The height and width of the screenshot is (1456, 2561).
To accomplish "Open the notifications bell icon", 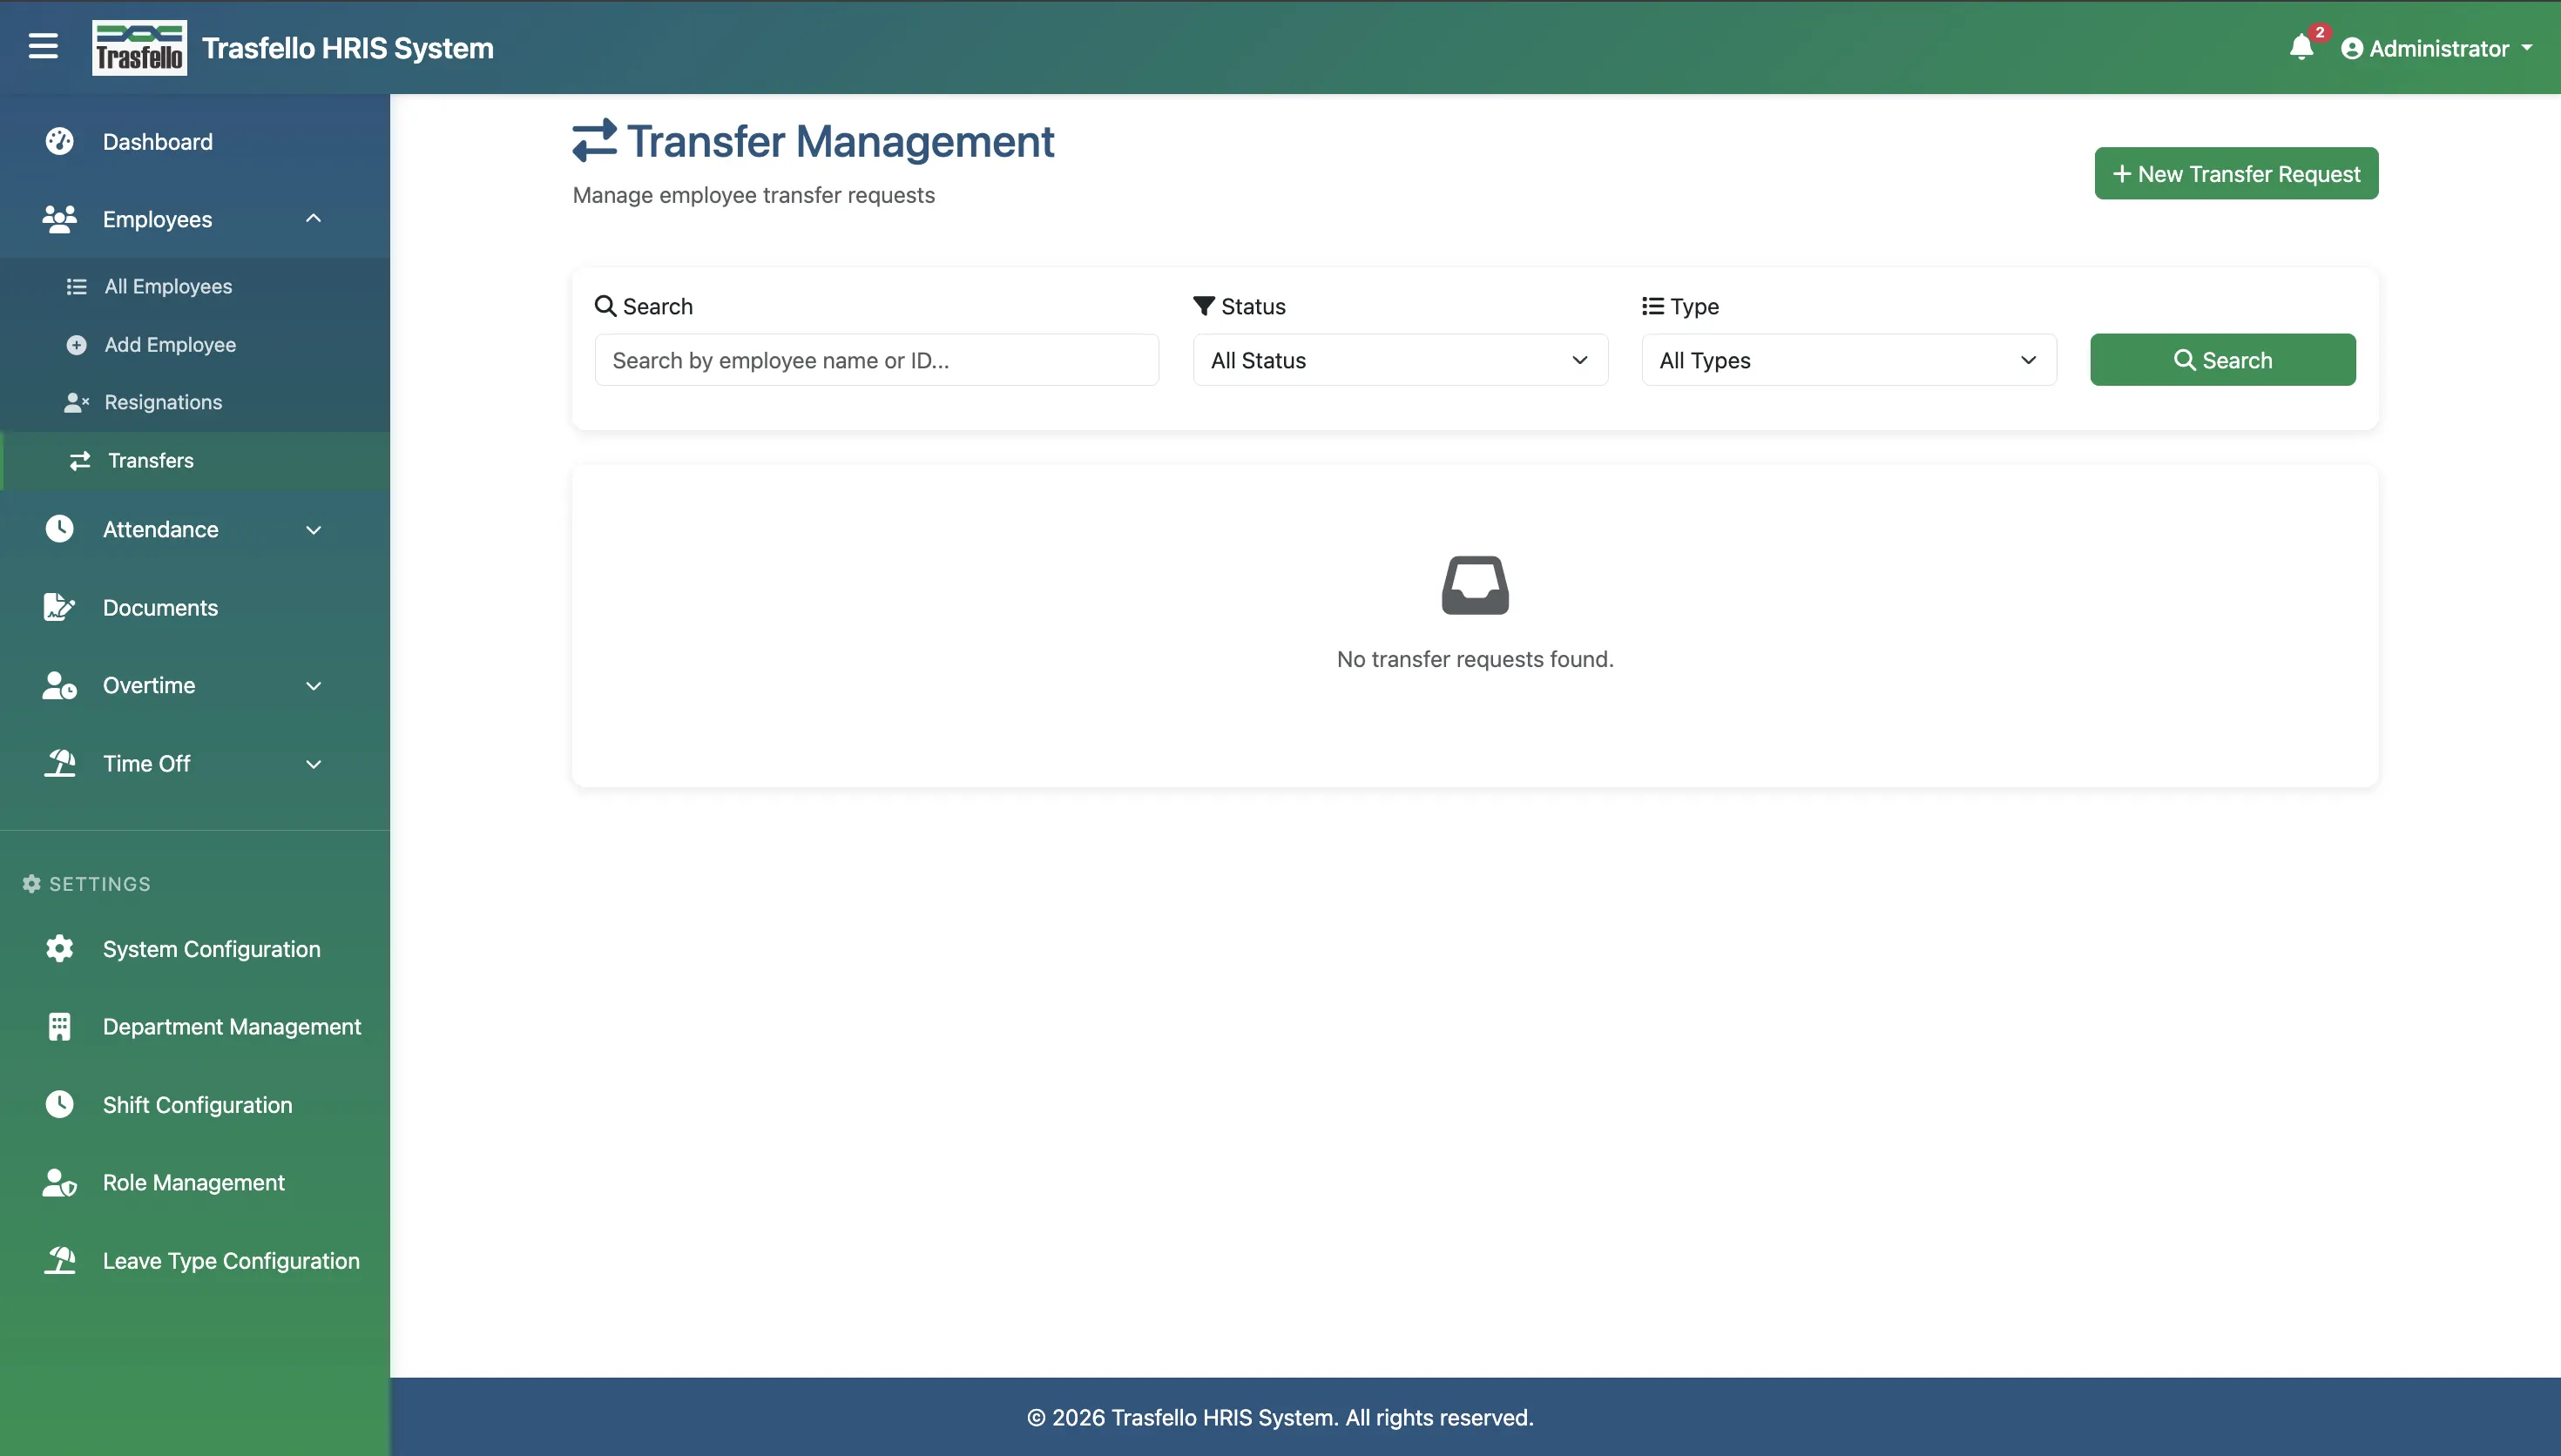I will 2301,47.
